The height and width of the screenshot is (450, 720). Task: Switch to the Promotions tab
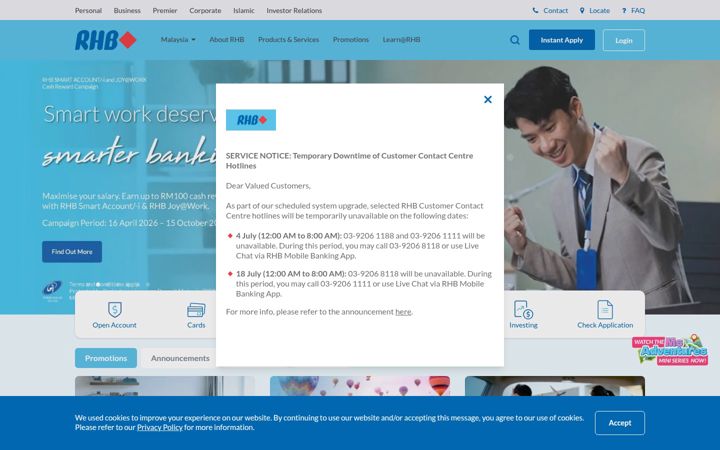coord(106,358)
